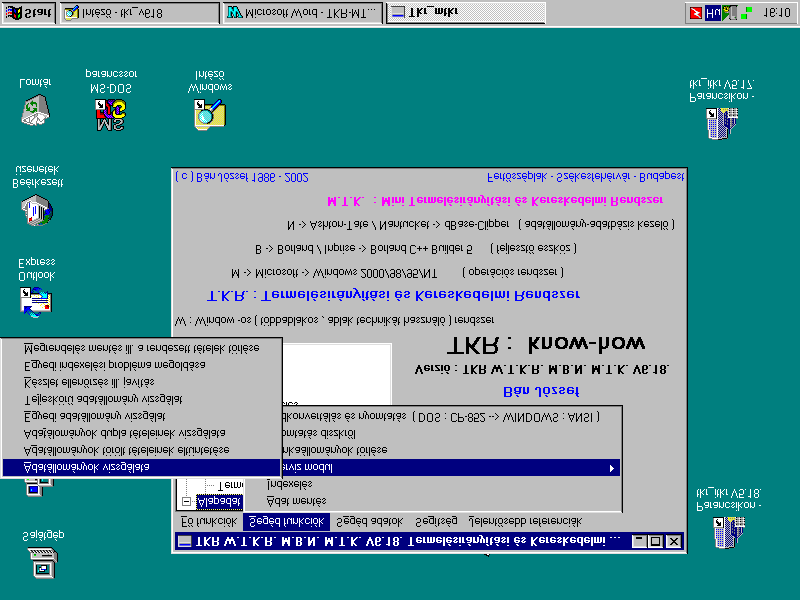Screen dimensions: 800x600
Task: Select Adatállományok törölt tételeinek eltüntetése
Action: [141, 450]
